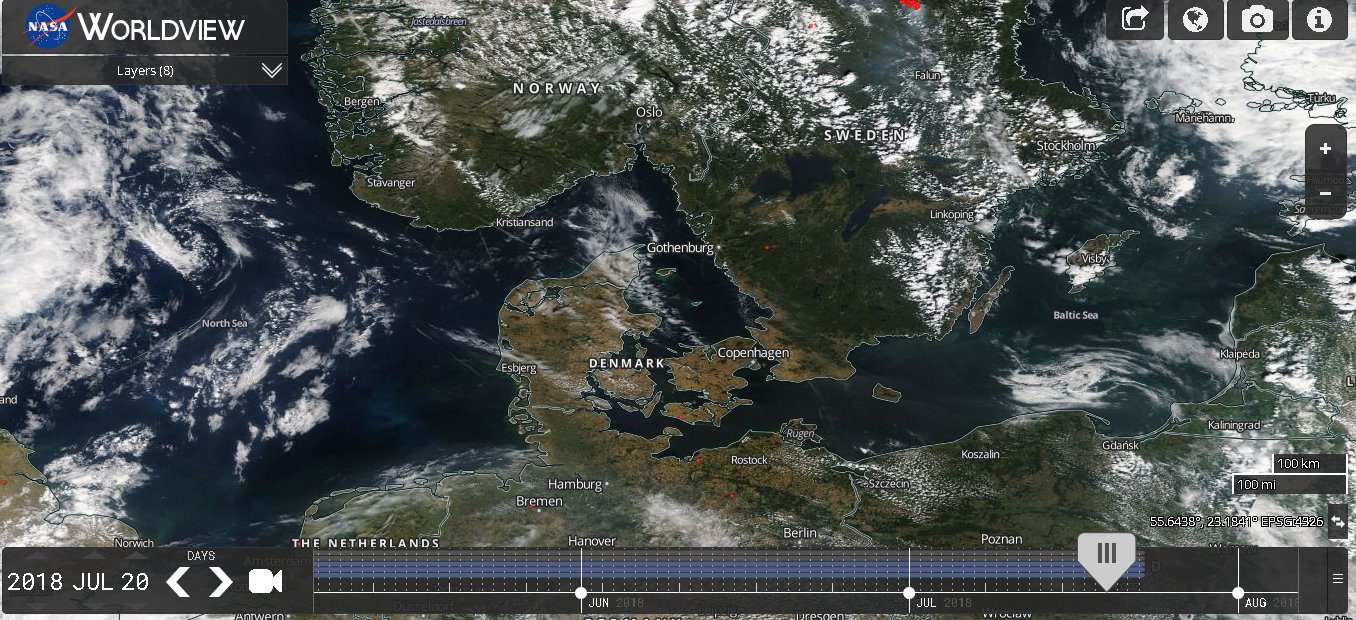This screenshot has width=1356, height=620.
Task: Advance to the next day arrow
Action: click(x=221, y=581)
